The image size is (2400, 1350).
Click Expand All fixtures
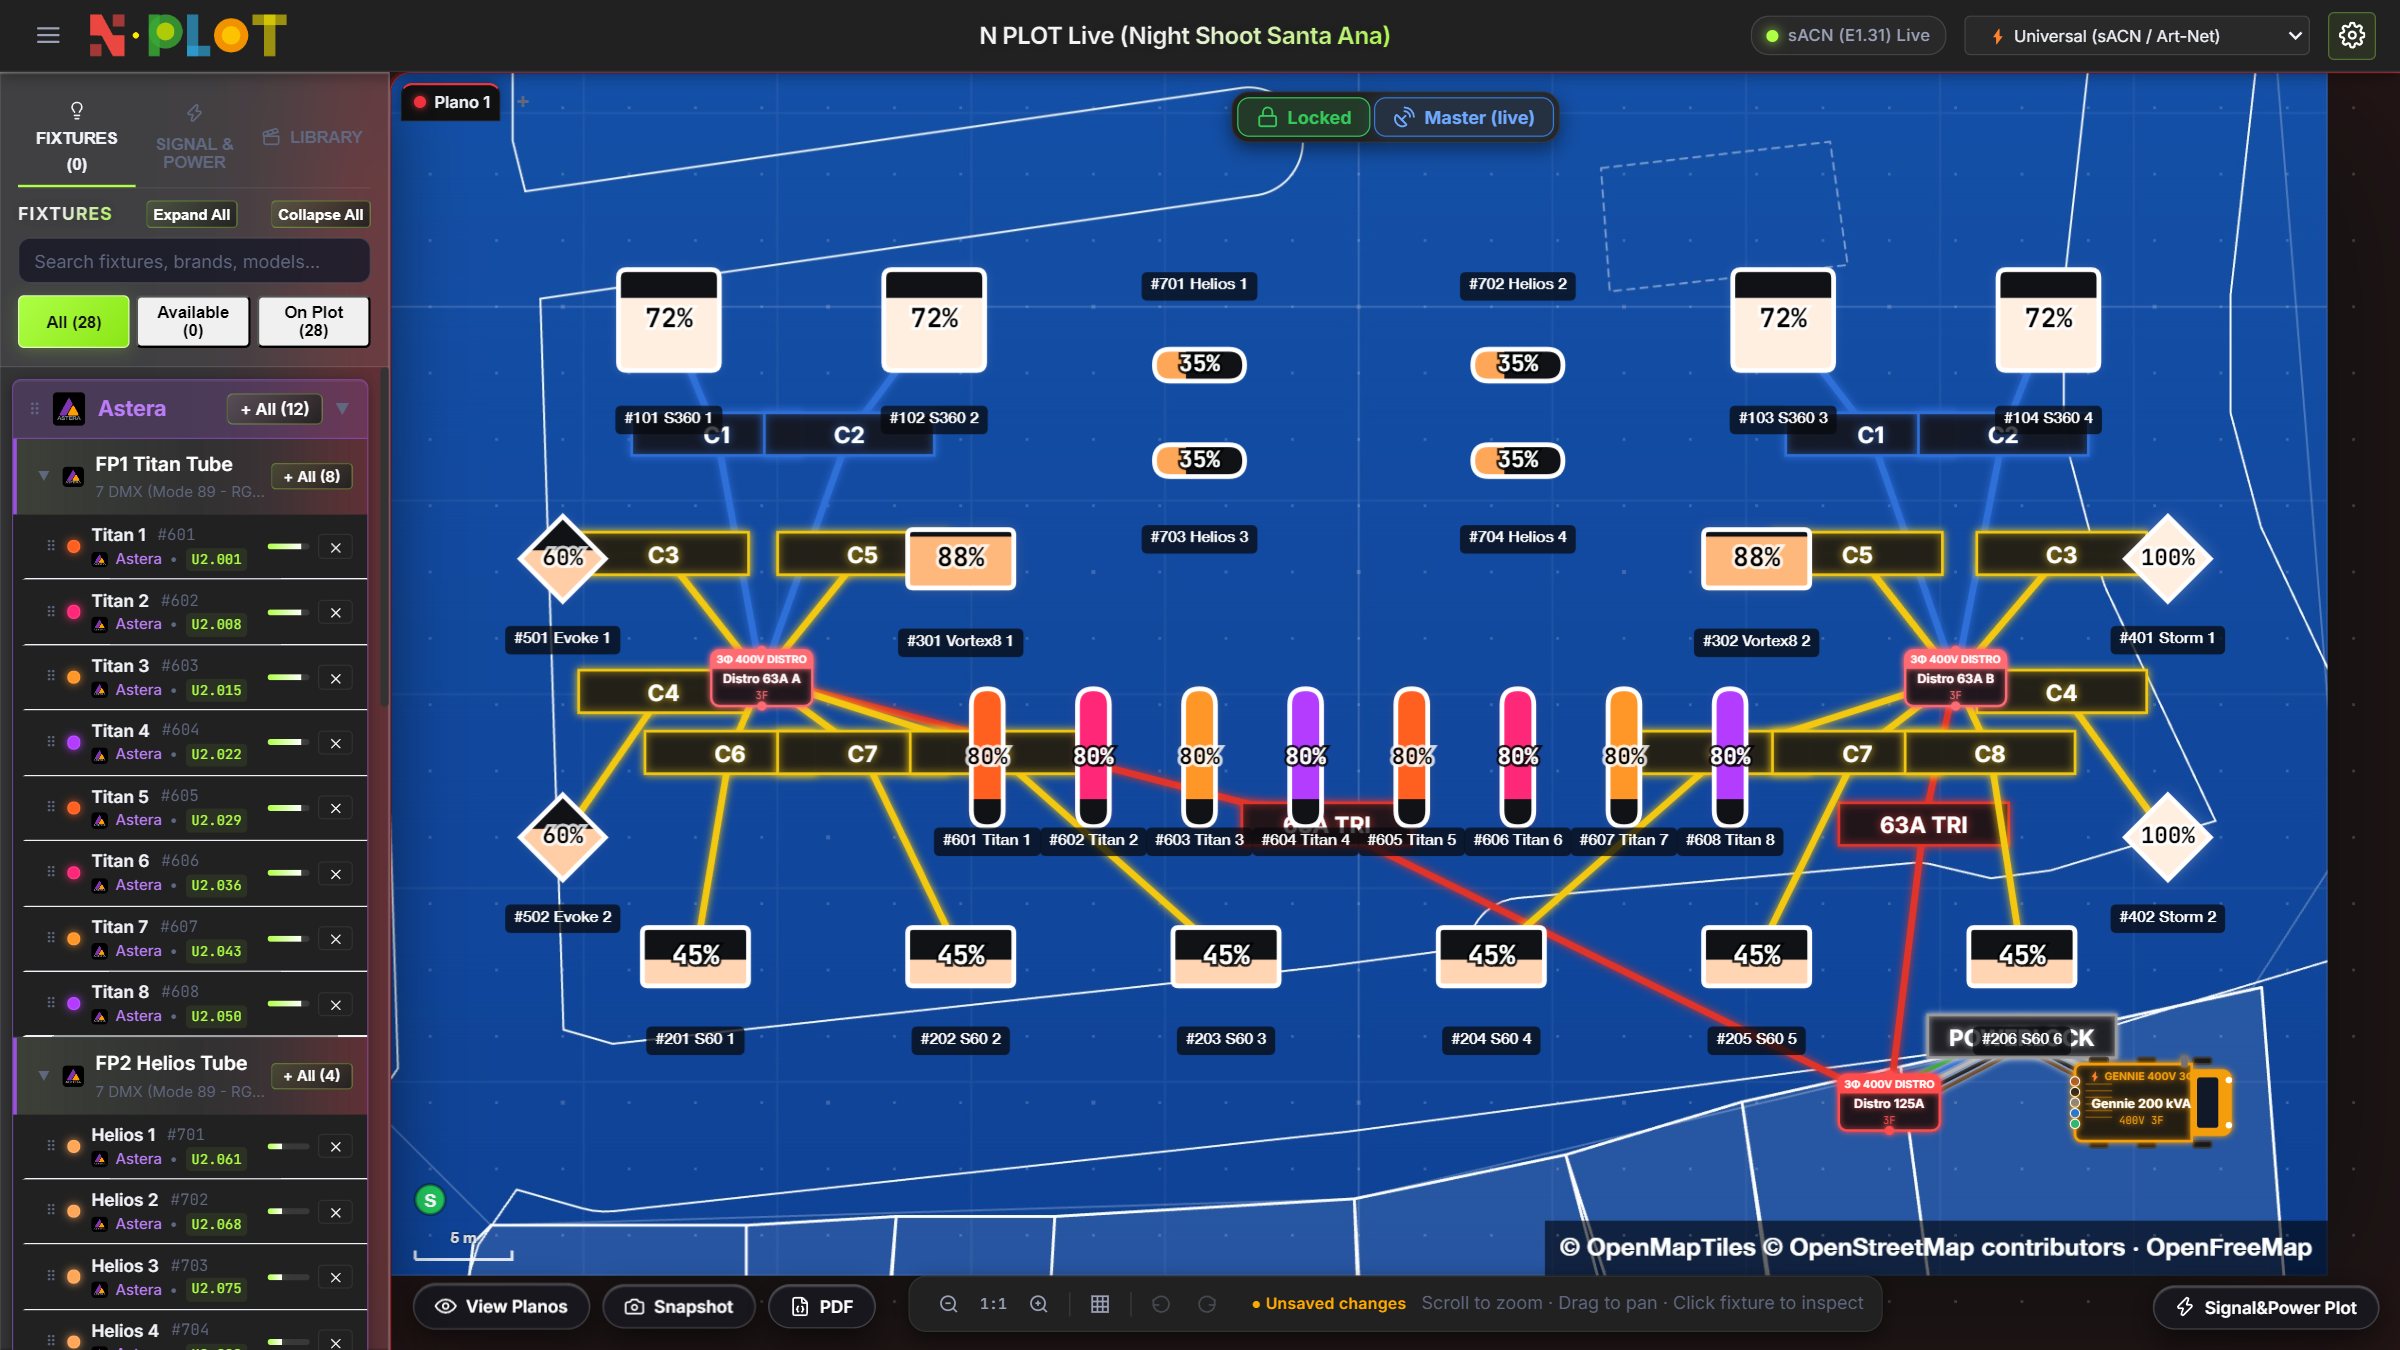[x=191, y=214]
